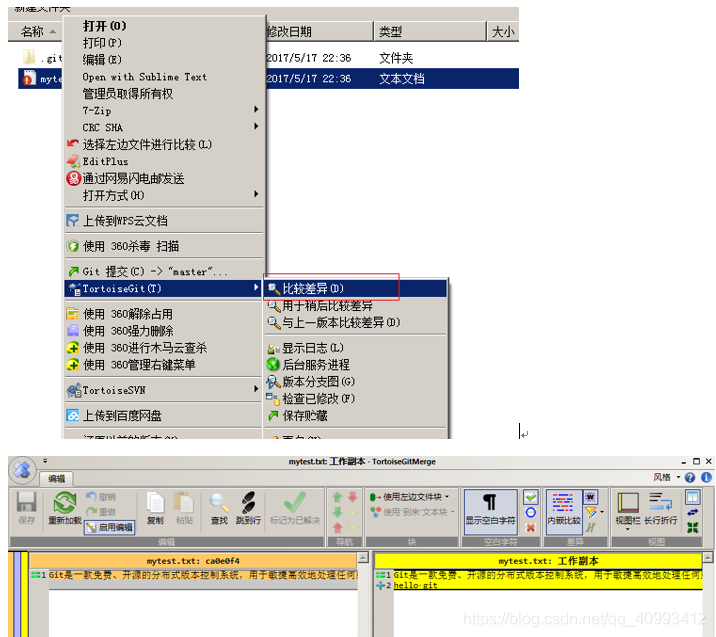Open Revision graph (版本分支图)
716x637 pixels.
point(356,382)
